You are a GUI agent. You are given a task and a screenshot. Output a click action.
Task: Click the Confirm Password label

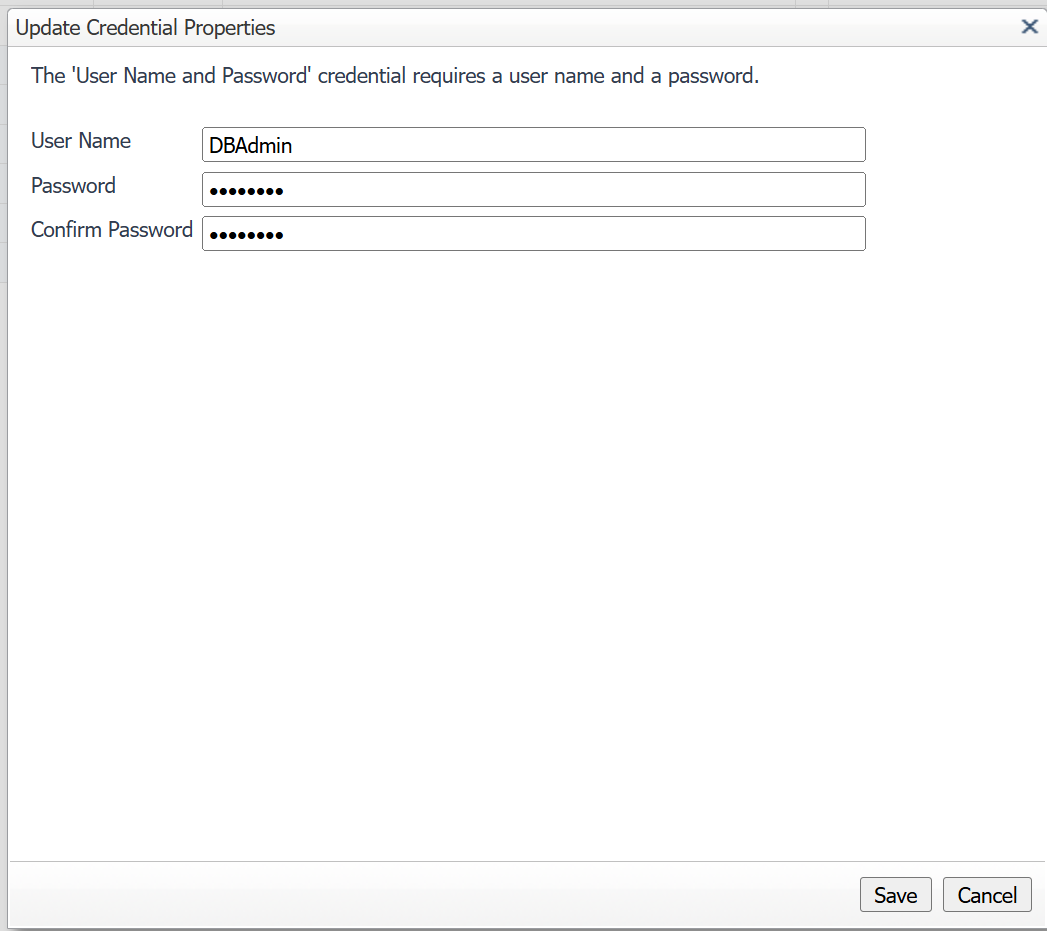[x=111, y=230]
